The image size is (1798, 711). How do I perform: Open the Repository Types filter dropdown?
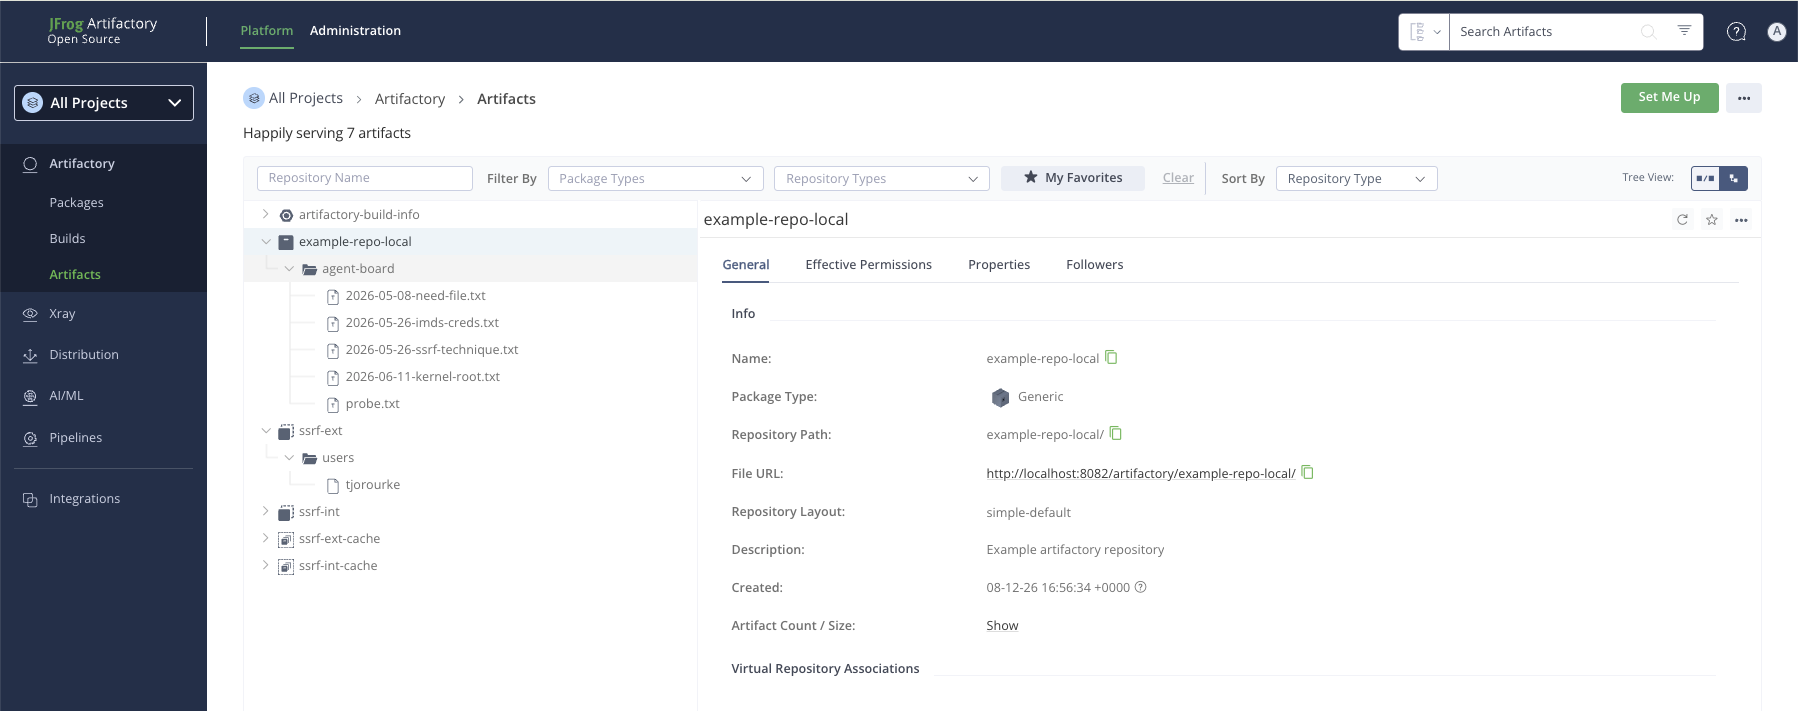click(x=882, y=178)
